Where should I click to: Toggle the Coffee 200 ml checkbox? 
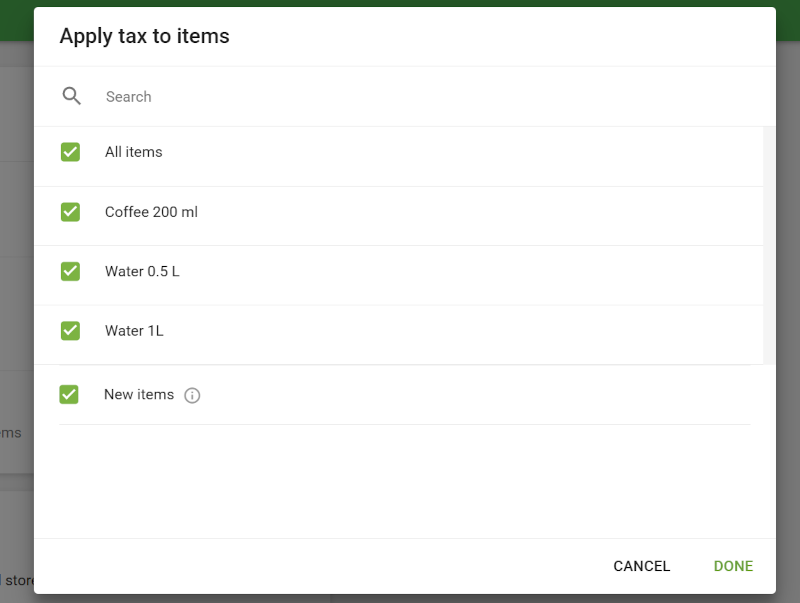69,212
